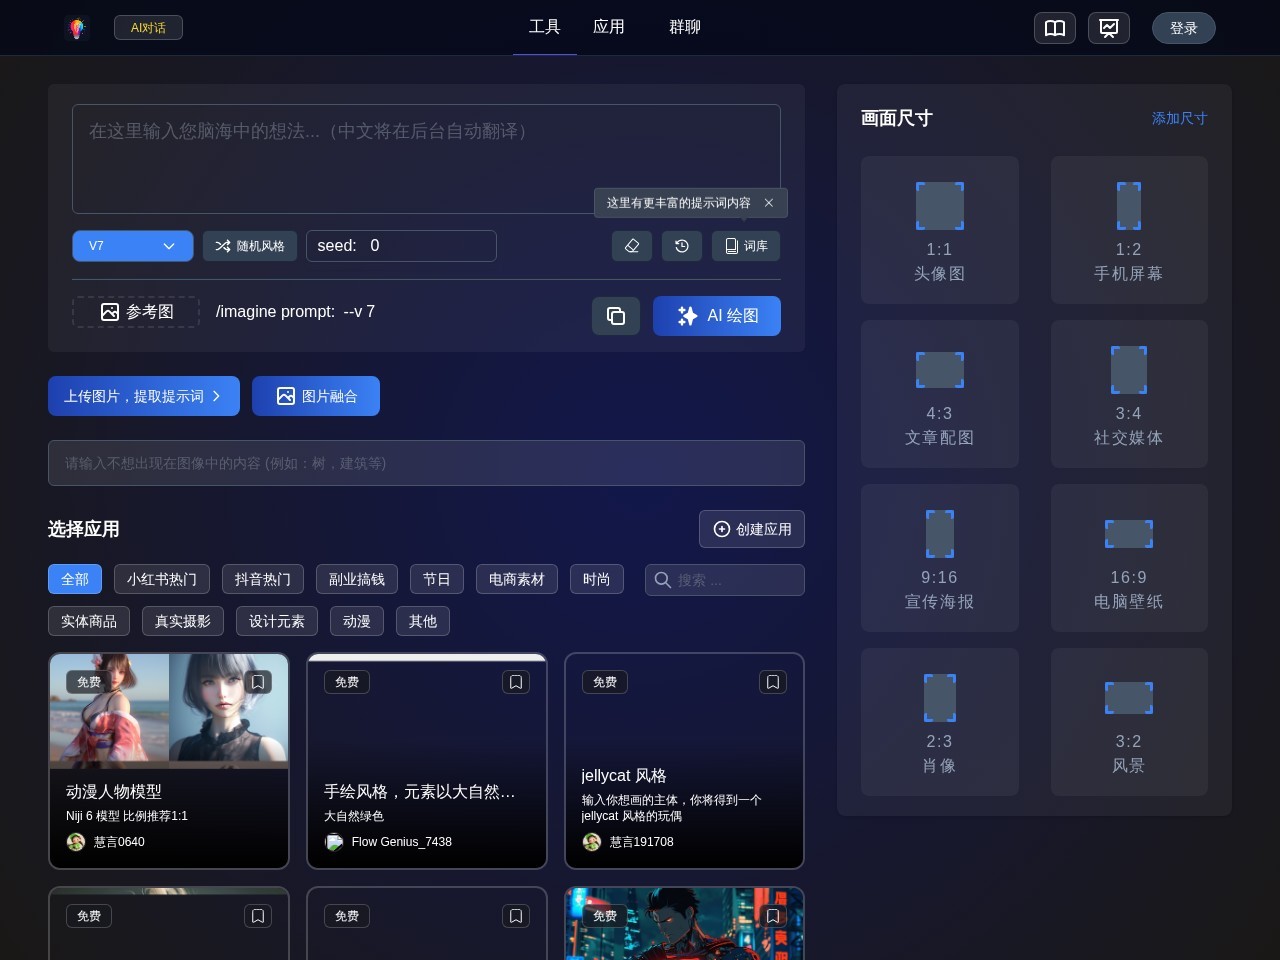Click the seed value input field
1280x960 pixels.
pos(401,246)
